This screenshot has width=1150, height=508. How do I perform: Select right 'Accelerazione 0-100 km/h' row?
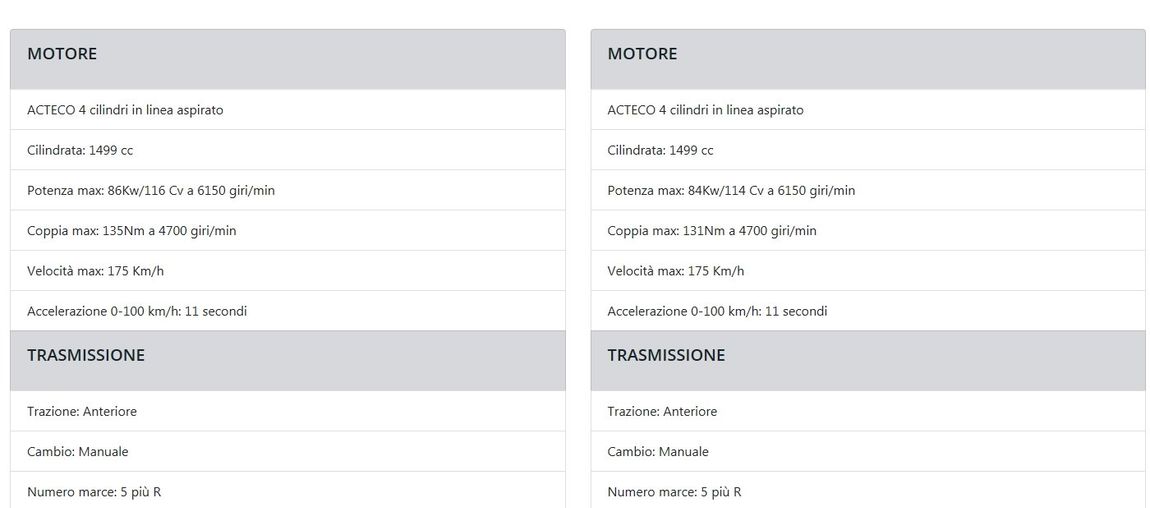(x=868, y=311)
